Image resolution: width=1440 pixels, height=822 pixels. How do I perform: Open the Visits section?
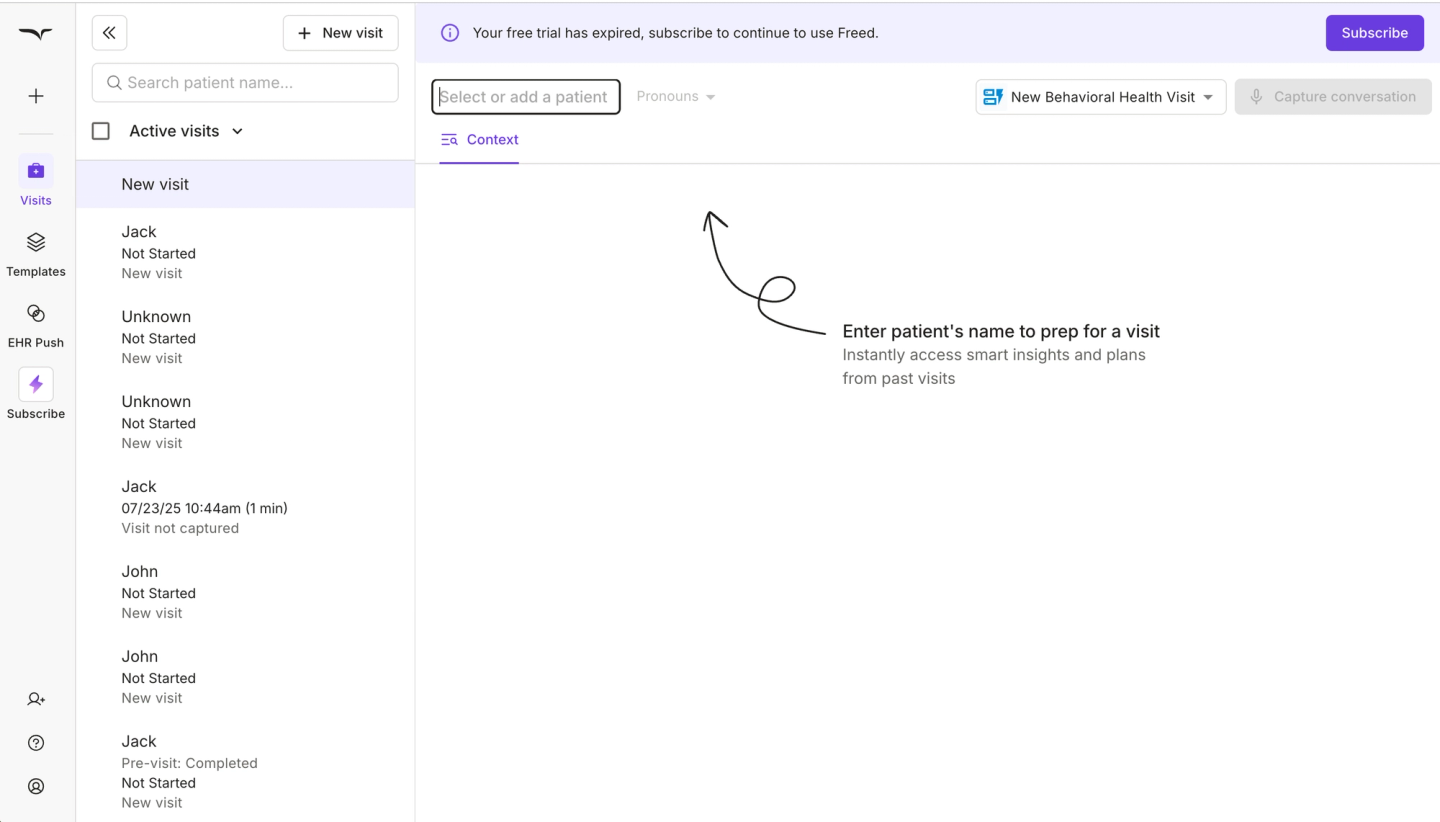tap(36, 181)
